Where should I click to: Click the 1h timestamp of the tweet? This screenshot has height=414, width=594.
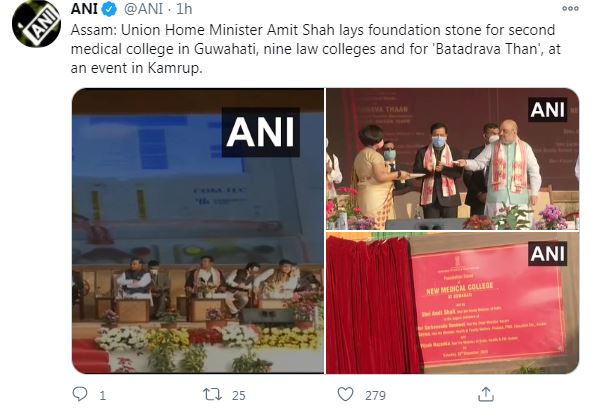184,9
